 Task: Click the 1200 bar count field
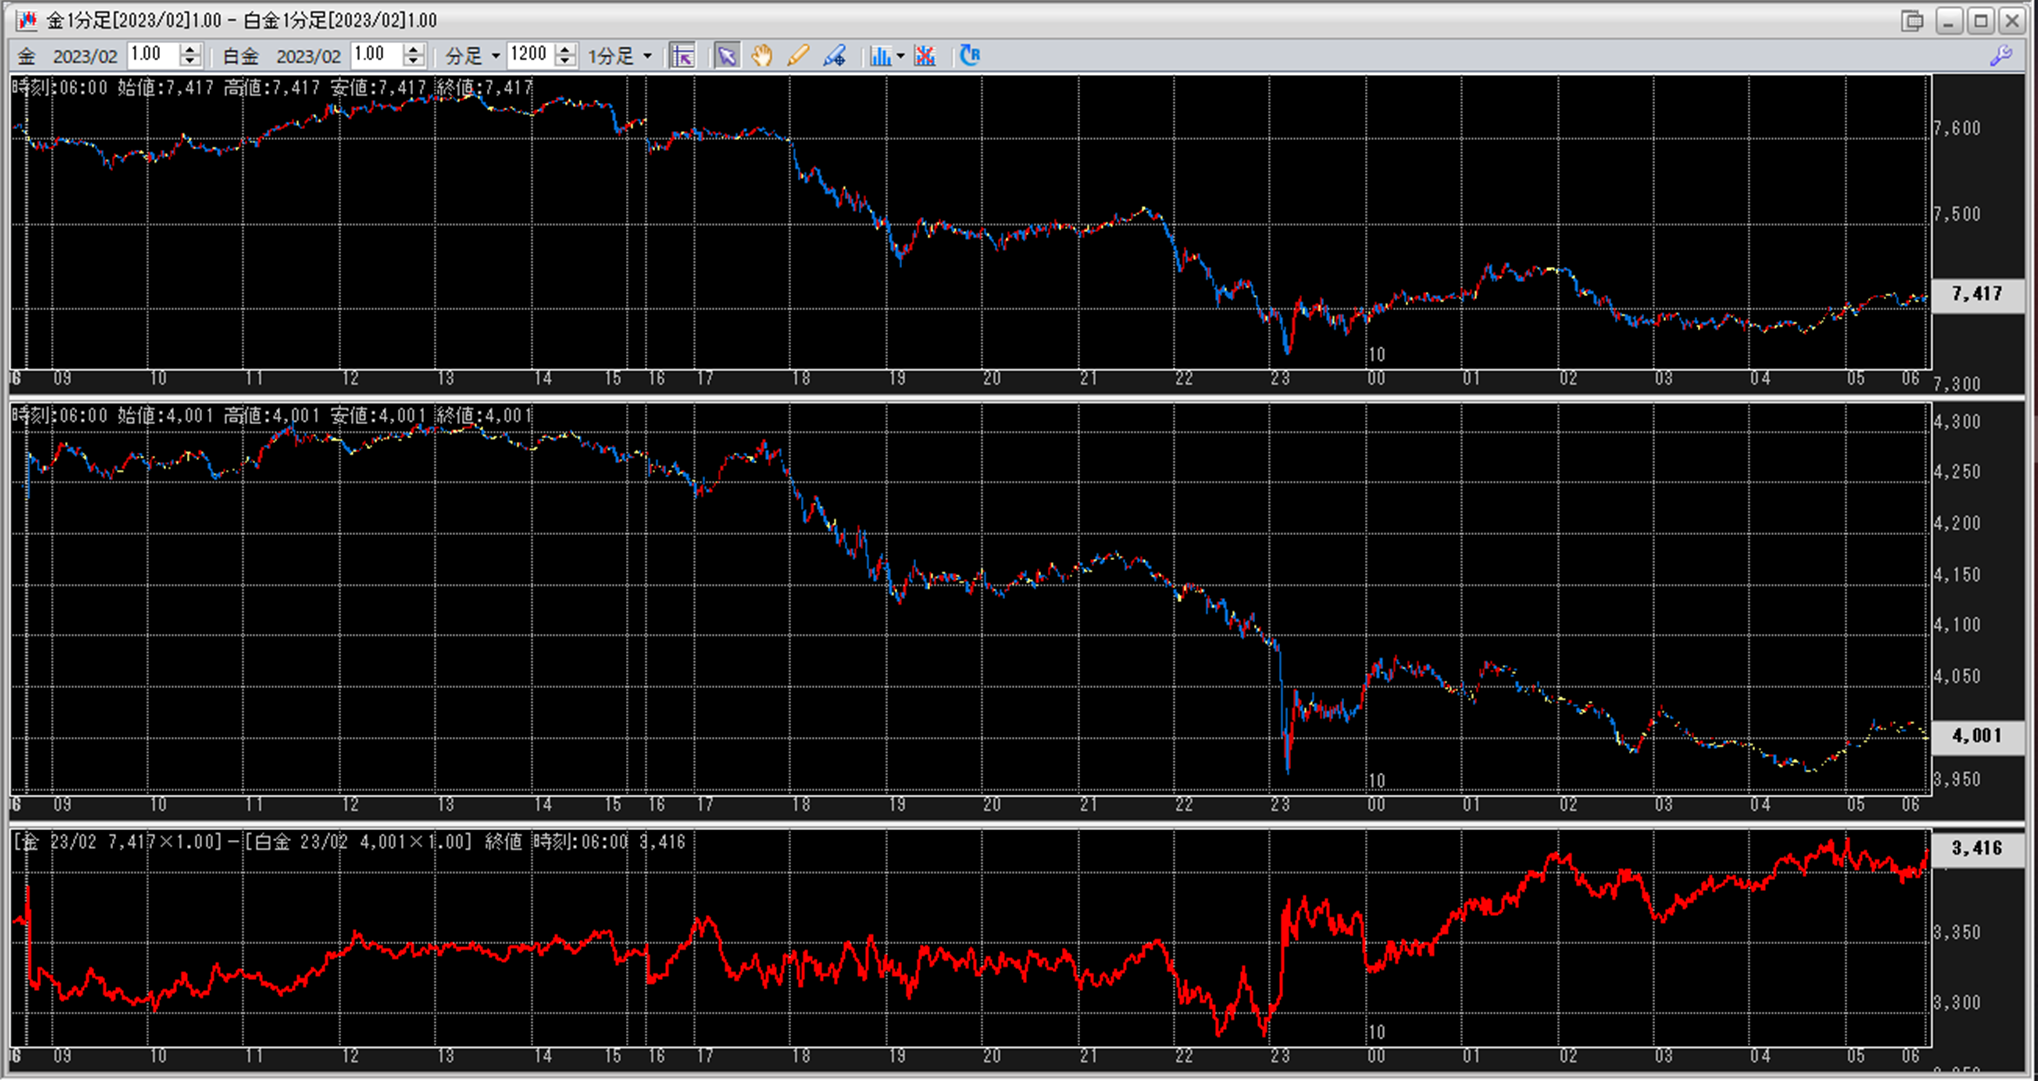click(530, 56)
